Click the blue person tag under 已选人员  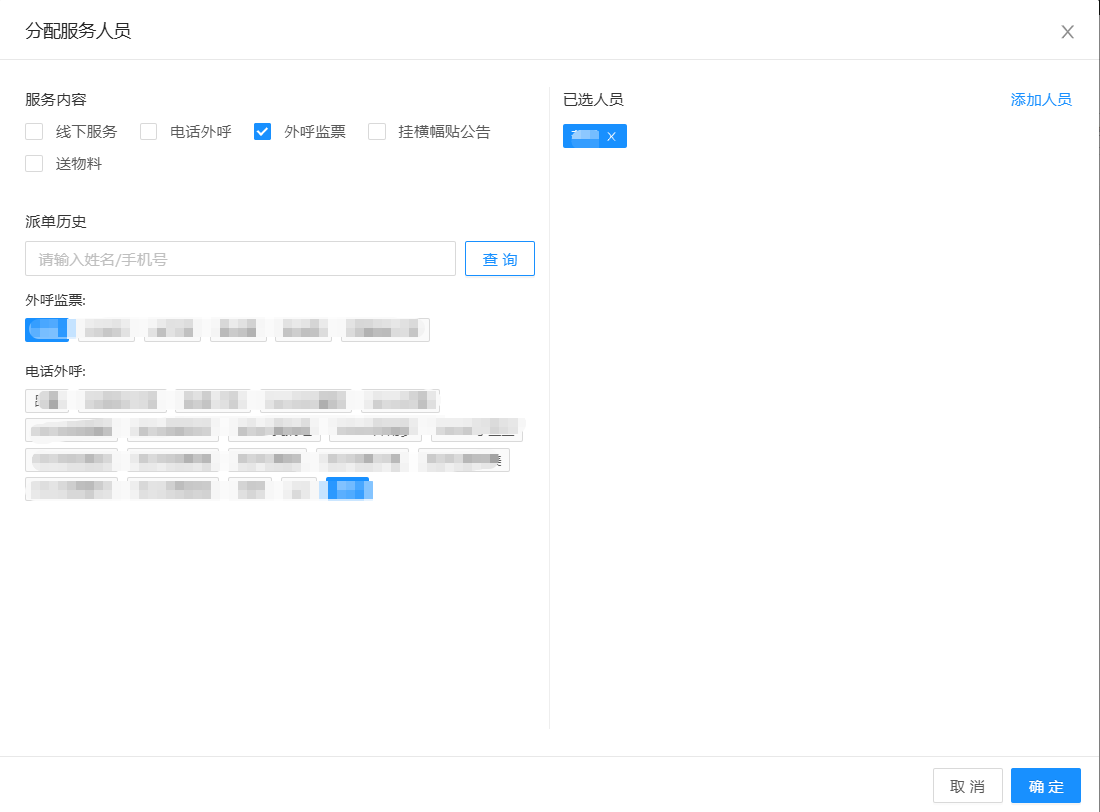coord(583,137)
